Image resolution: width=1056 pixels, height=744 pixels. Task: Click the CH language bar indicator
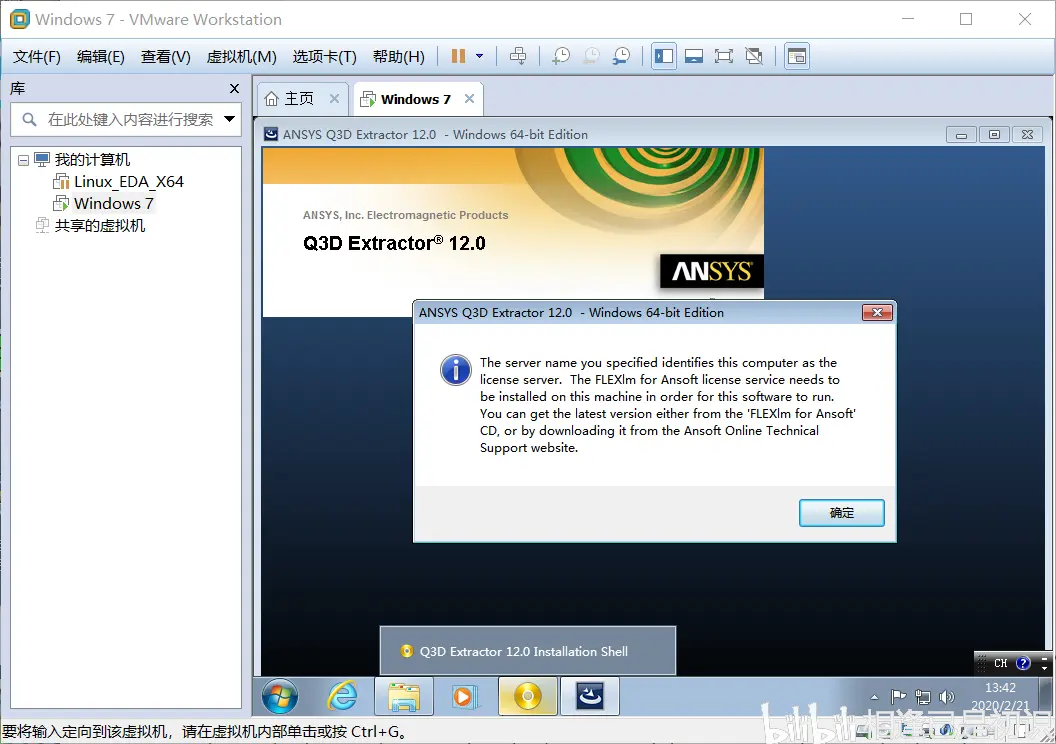tap(1001, 663)
